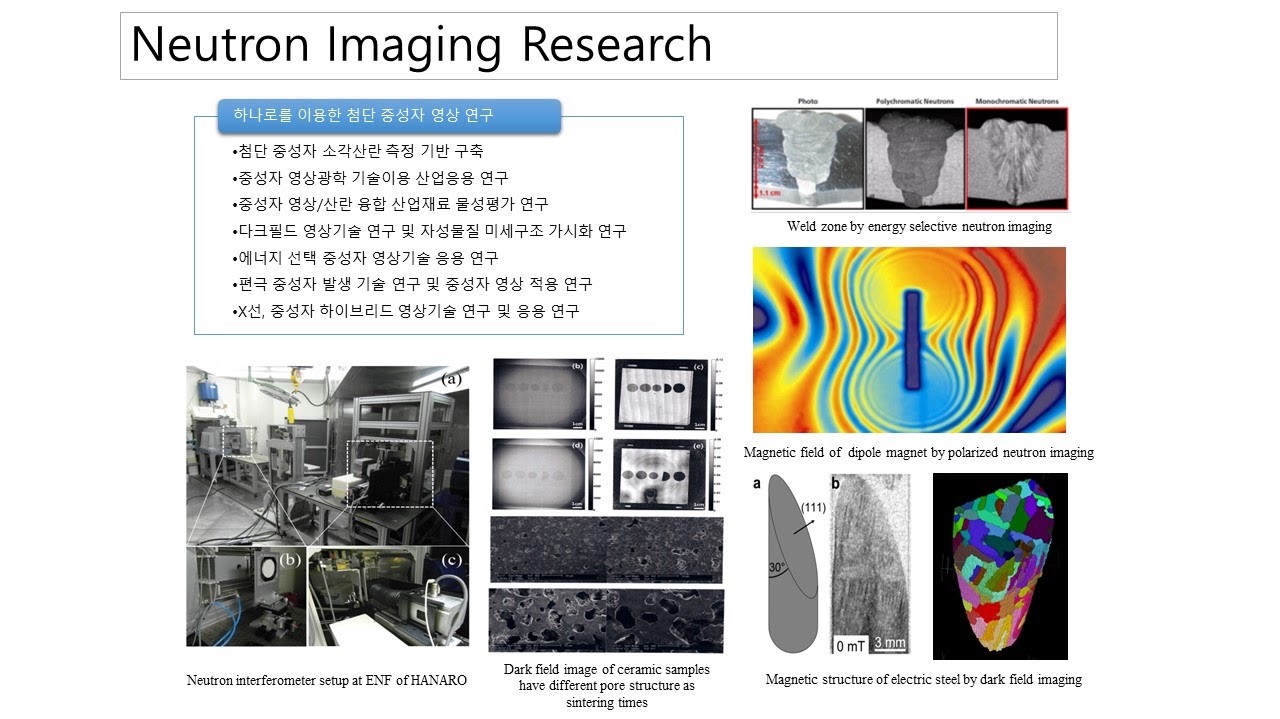Select lab photo inset labeled (c)
Image resolution: width=1280 pixels, height=719 pixels.
tap(388, 595)
